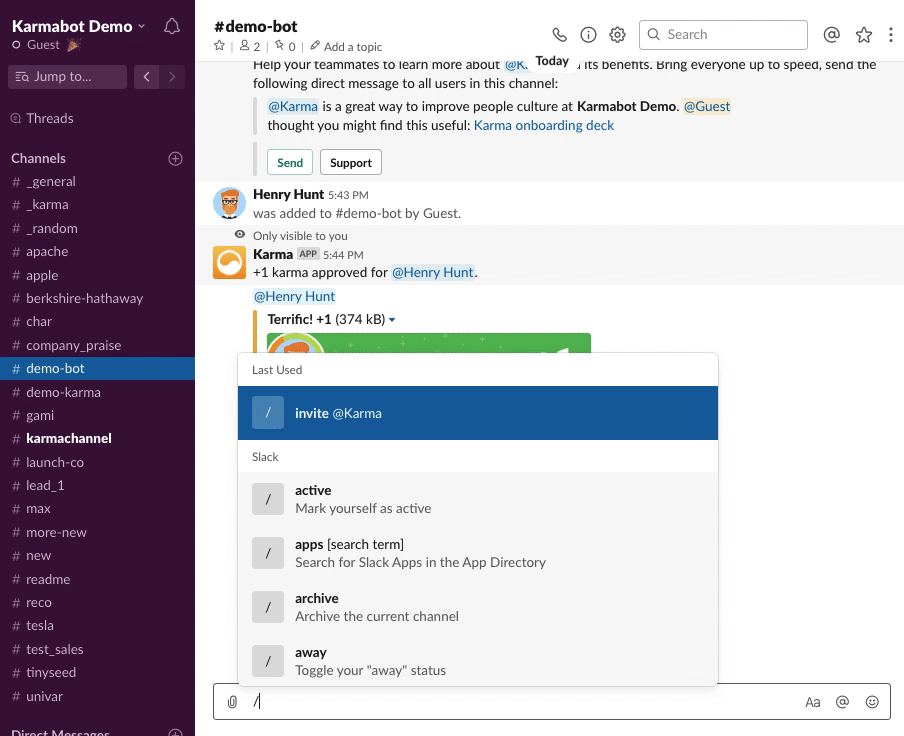Viewport: 904px width, 736px height.
Task: Open the launch-co channel
Action: pyautogui.click(x=55, y=463)
